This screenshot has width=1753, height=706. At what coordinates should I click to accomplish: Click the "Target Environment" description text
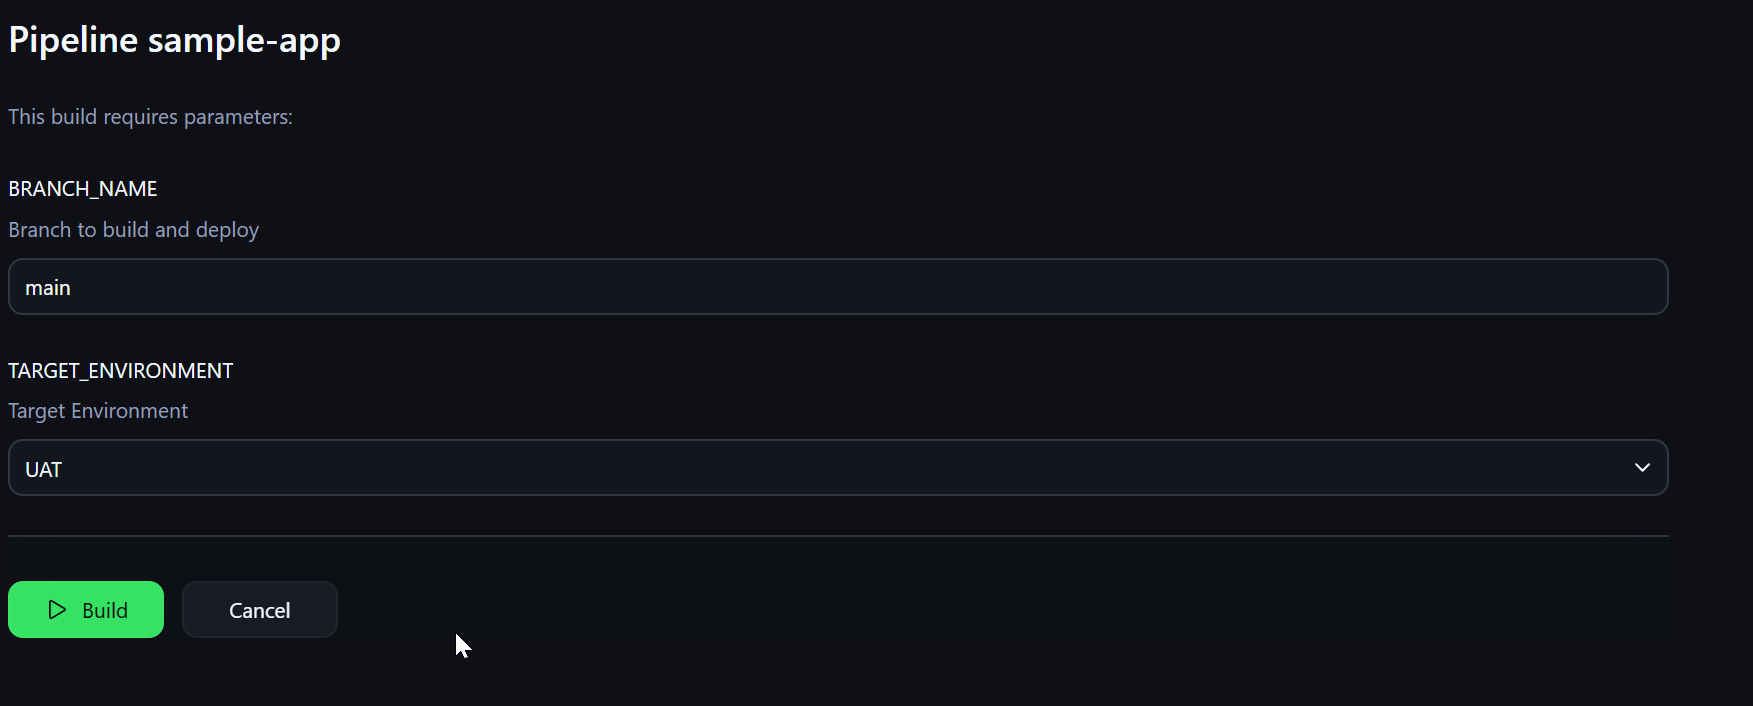98,411
